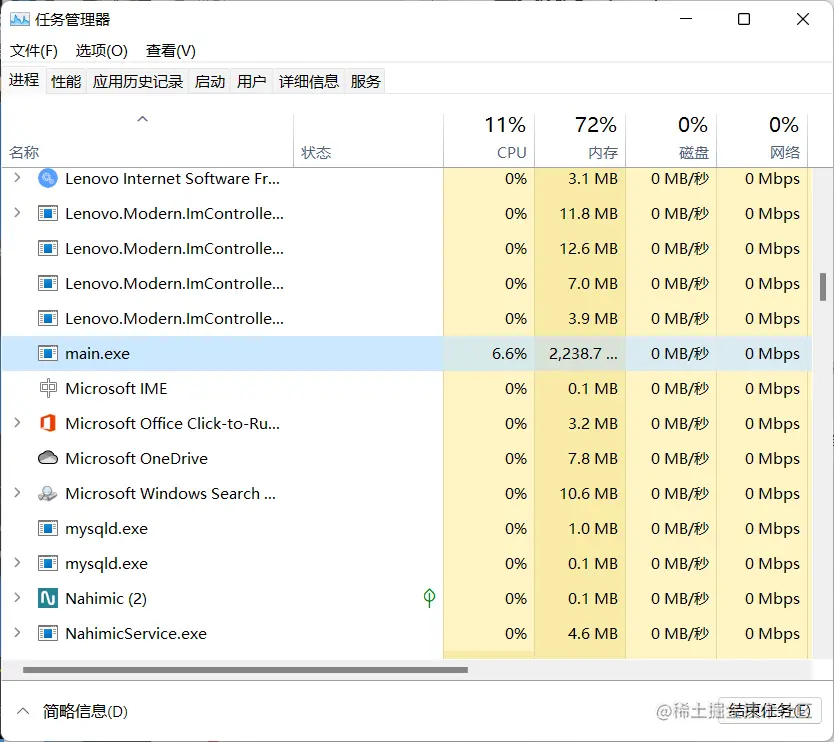Click the 7.8 MB memory value of OneDrive
This screenshot has width=834, height=742.
pyautogui.click(x=593, y=458)
